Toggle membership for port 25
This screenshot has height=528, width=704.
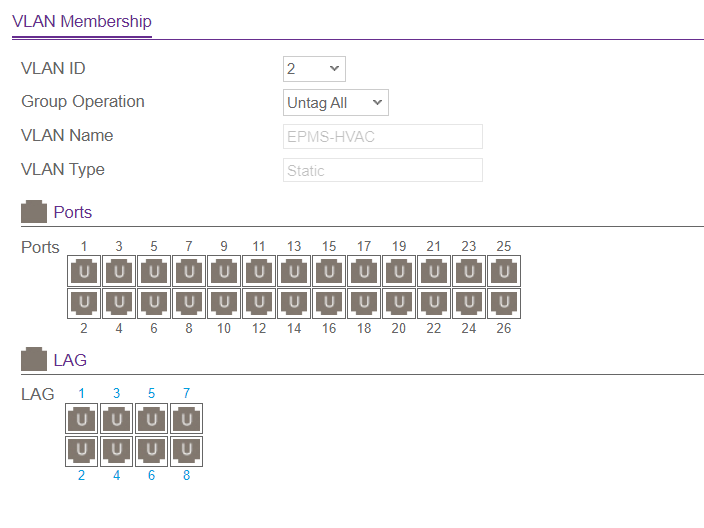[504, 271]
